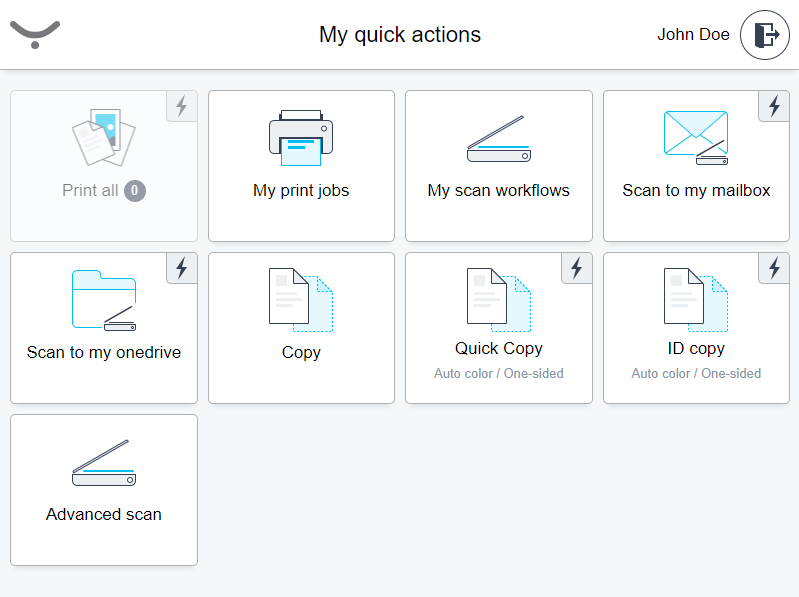Click the lightning badge on the Print all tile

(x=181, y=106)
